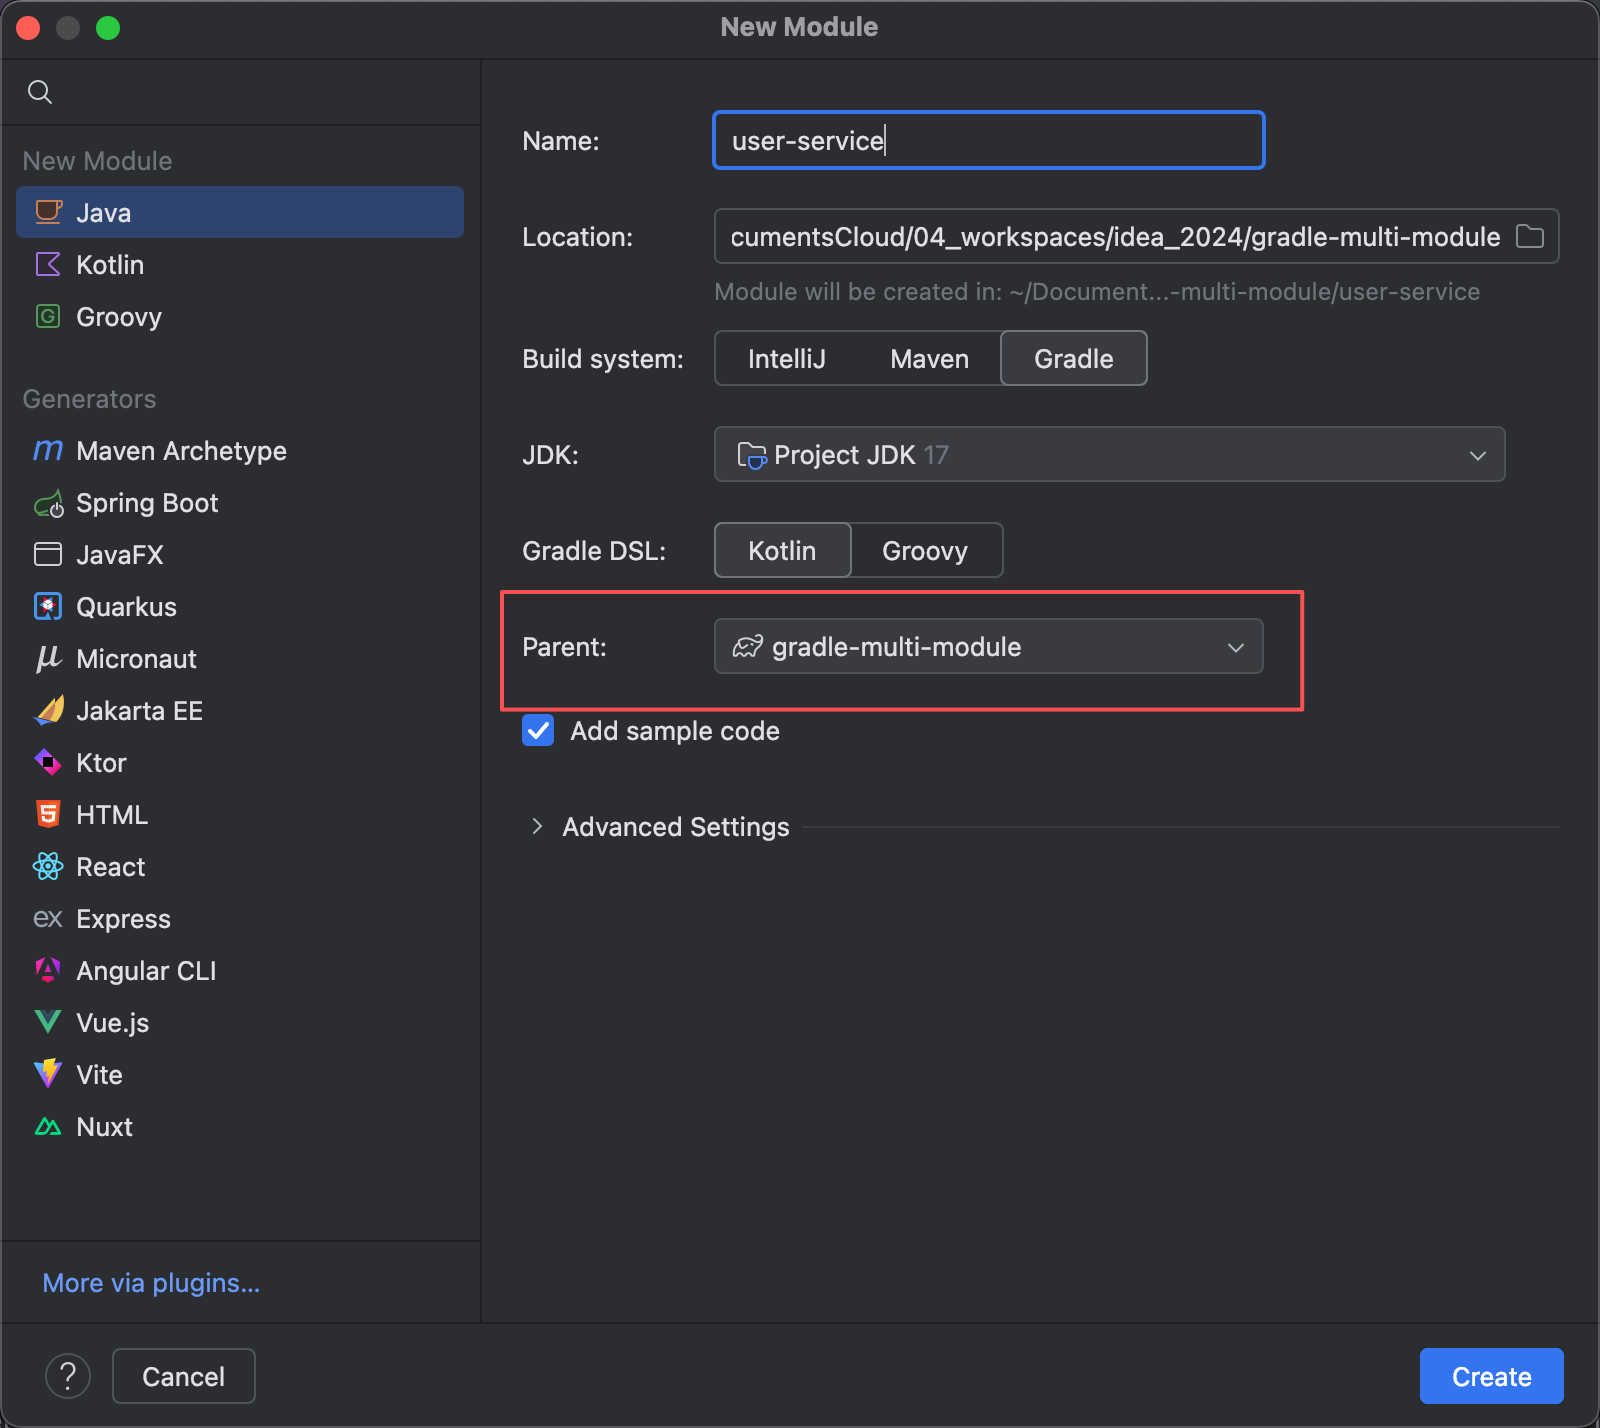Click the Ktor diamond icon
Image resolution: width=1600 pixels, height=1428 pixels.
click(x=48, y=762)
